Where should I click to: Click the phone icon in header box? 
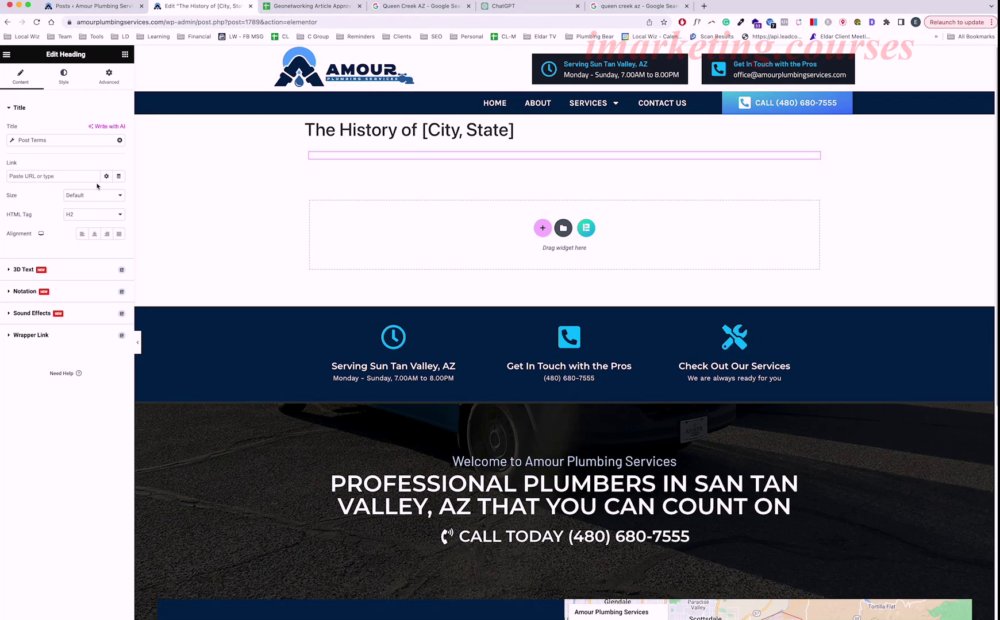click(718, 69)
